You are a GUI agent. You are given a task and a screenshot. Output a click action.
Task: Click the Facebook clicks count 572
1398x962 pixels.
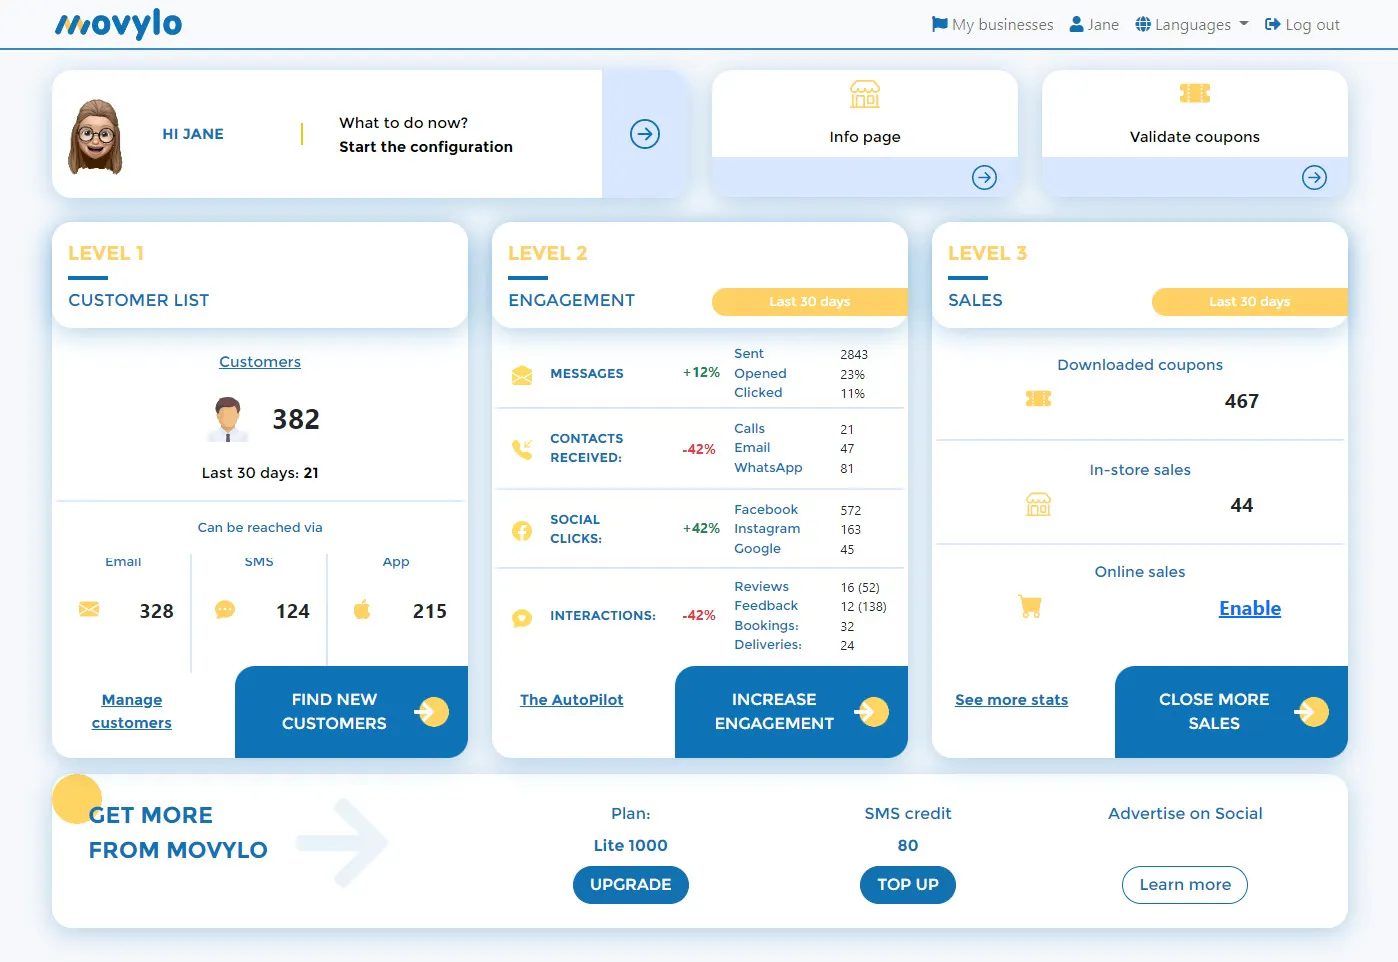click(x=851, y=511)
